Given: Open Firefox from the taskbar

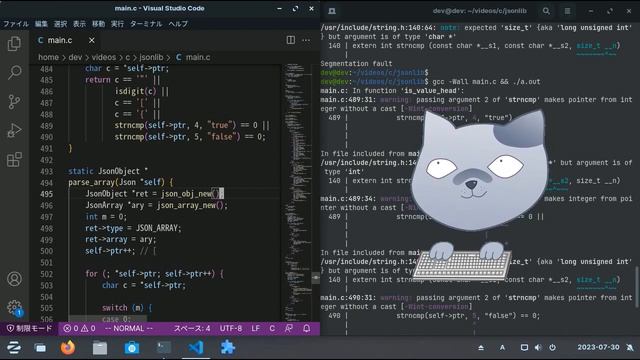Looking at the screenshot, I should pyautogui.click(x=68, y=348).
